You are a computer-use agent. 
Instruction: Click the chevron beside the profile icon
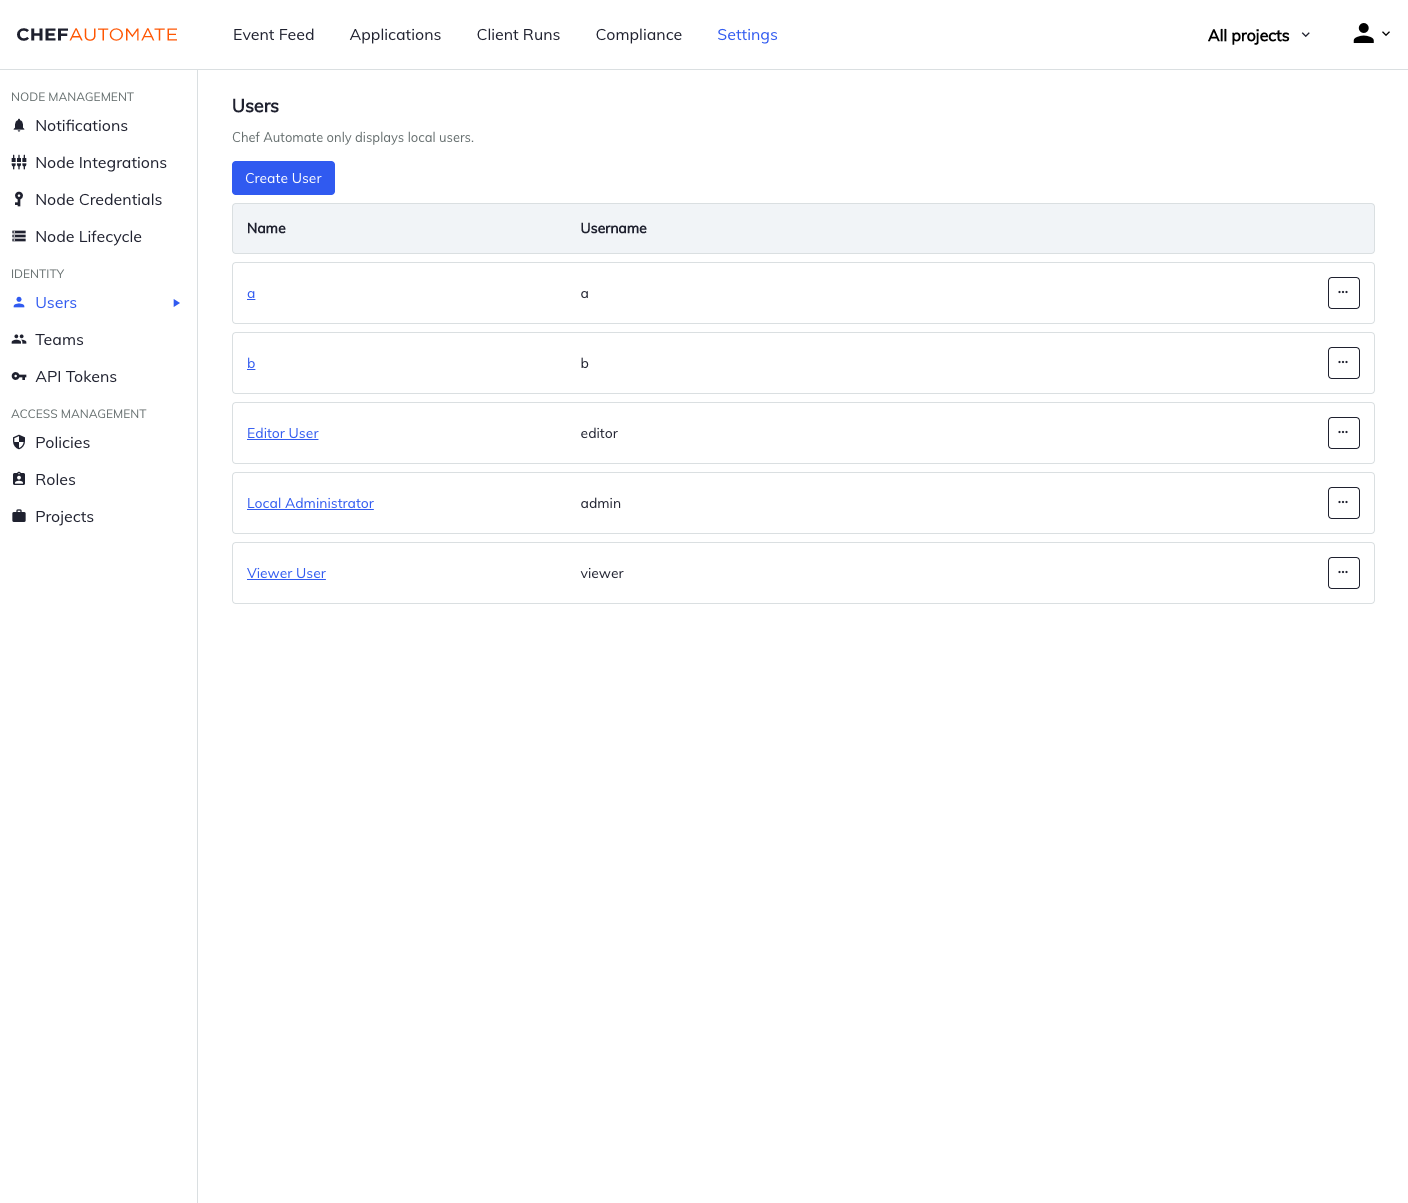[x=1386, y=34]
